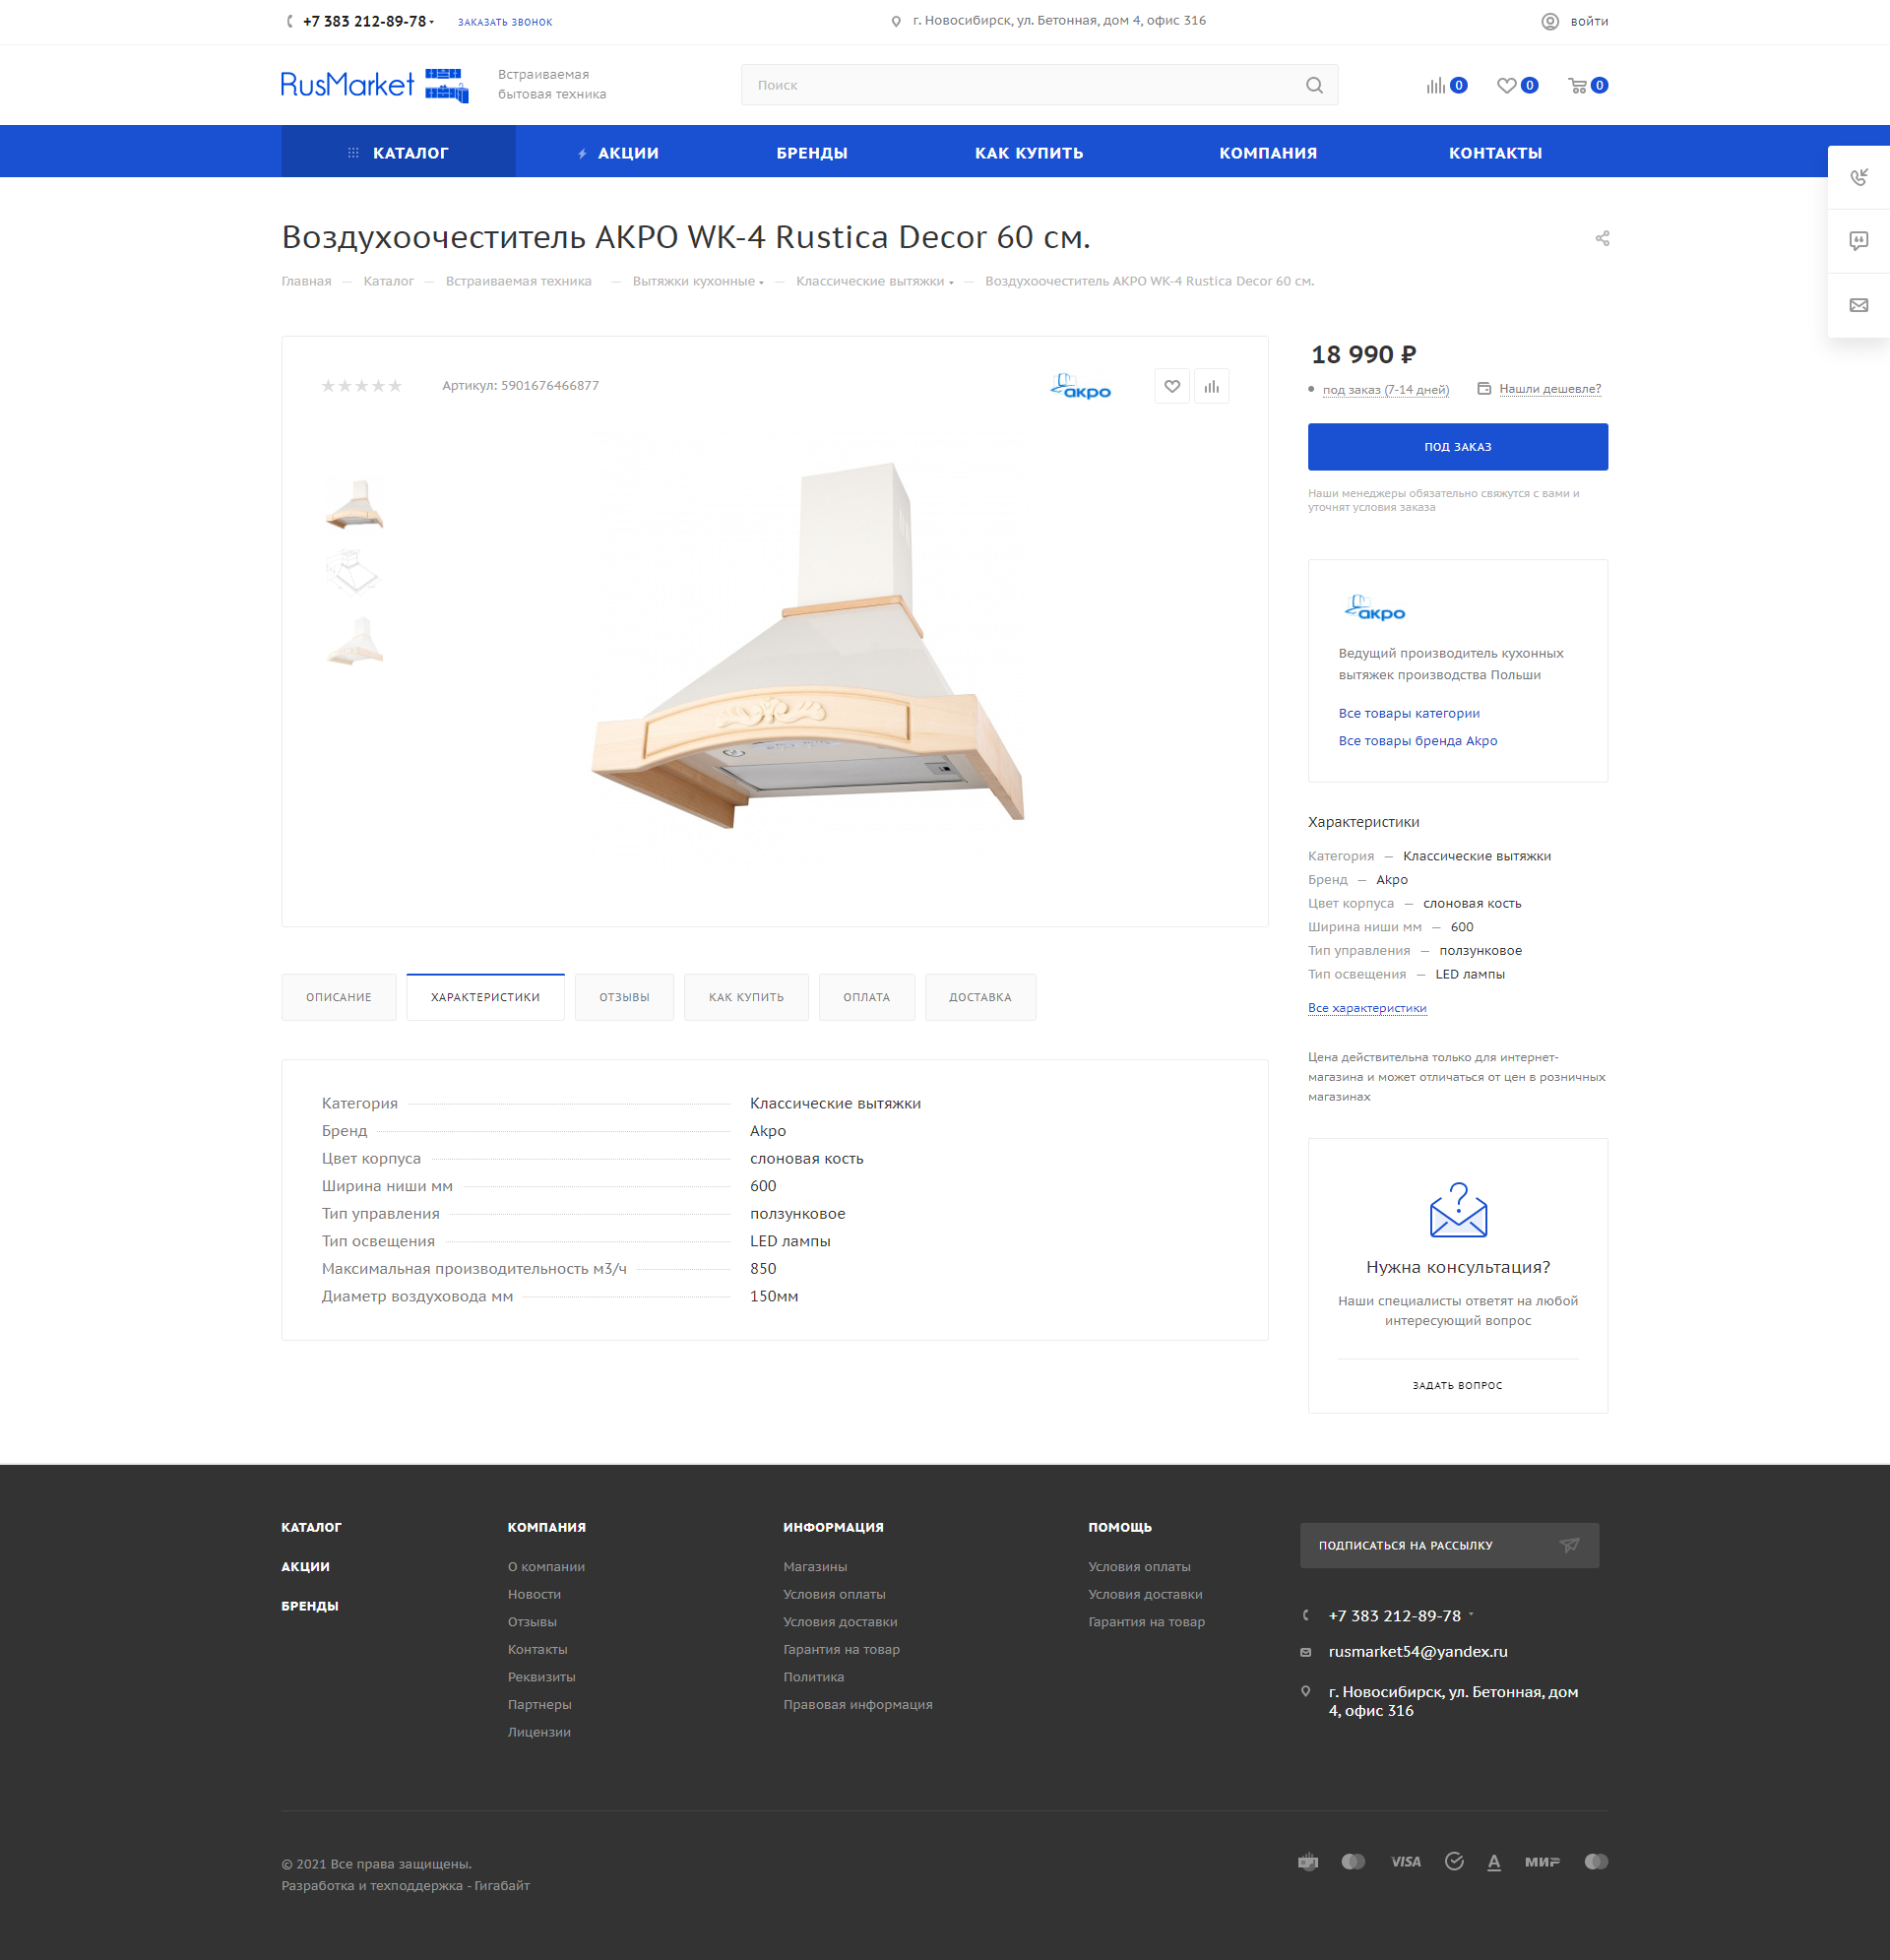The height and width of the screenshot is (1960, 1890).
Task: Switch to the Оплата tab
Action: point(866,997)
